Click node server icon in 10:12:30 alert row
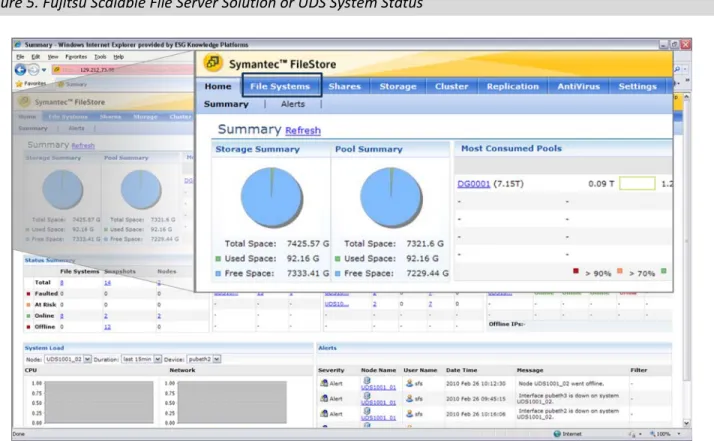This screenshot has height=441, width=714. tap(367, 380)
